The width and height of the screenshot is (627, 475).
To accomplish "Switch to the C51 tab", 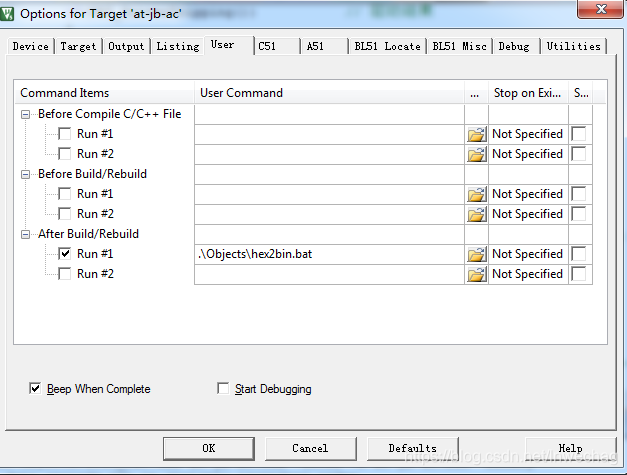I will click(x=277, y=46).
